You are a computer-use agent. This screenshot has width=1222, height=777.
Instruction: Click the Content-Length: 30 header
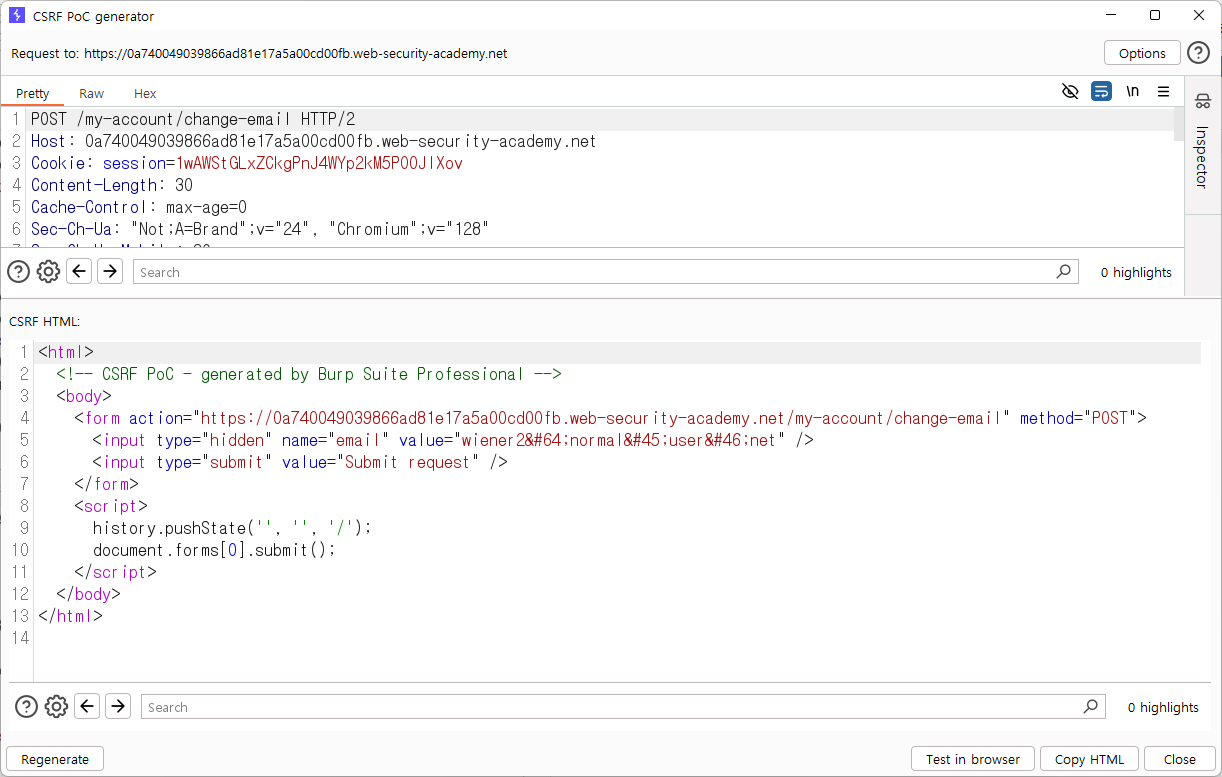(112, 185)
